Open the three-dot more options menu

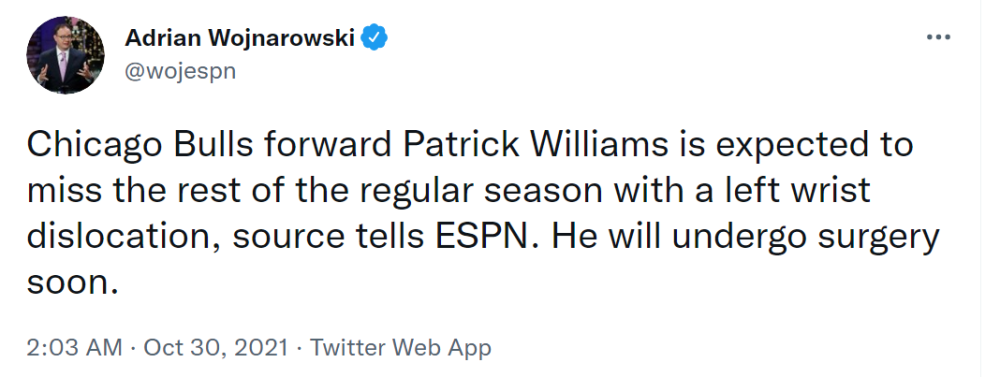pyautogui.click(x=938, y=38)
